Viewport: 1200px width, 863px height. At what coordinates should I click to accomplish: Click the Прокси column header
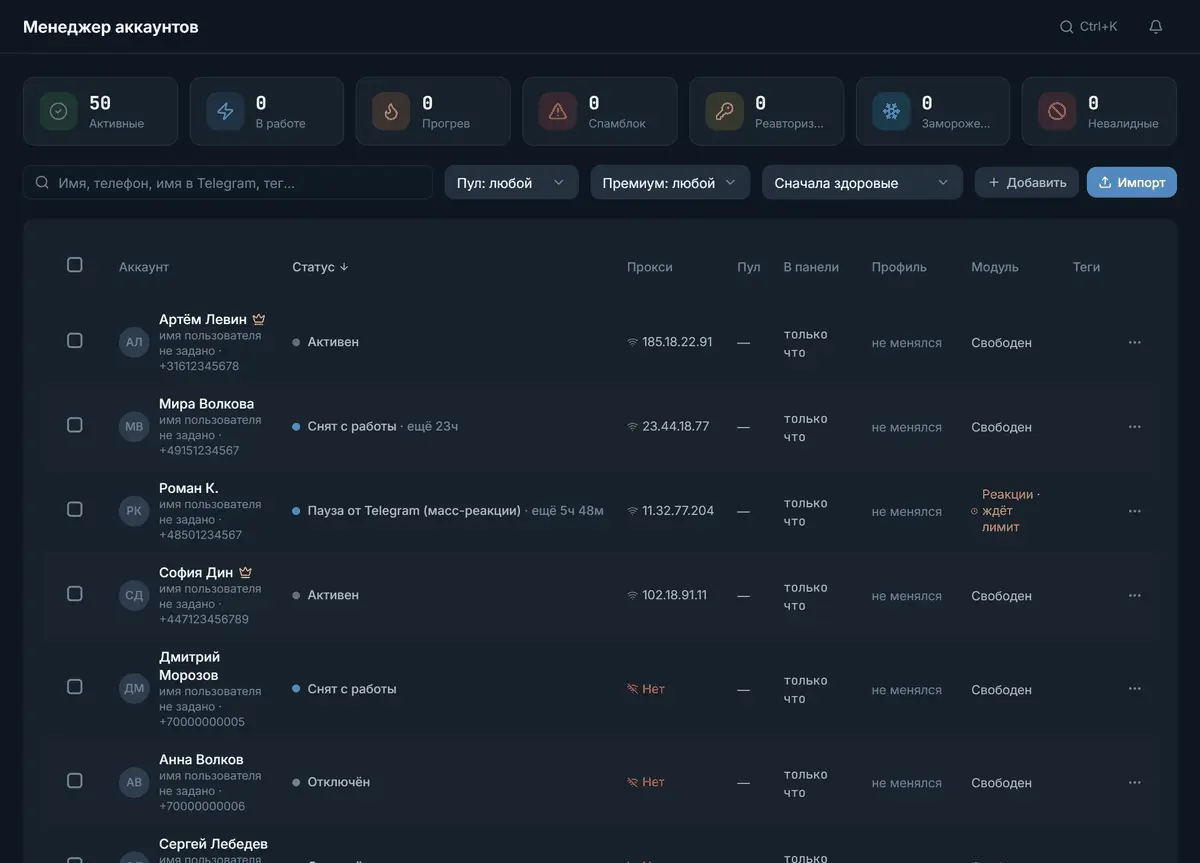click(x=650, y=267)
